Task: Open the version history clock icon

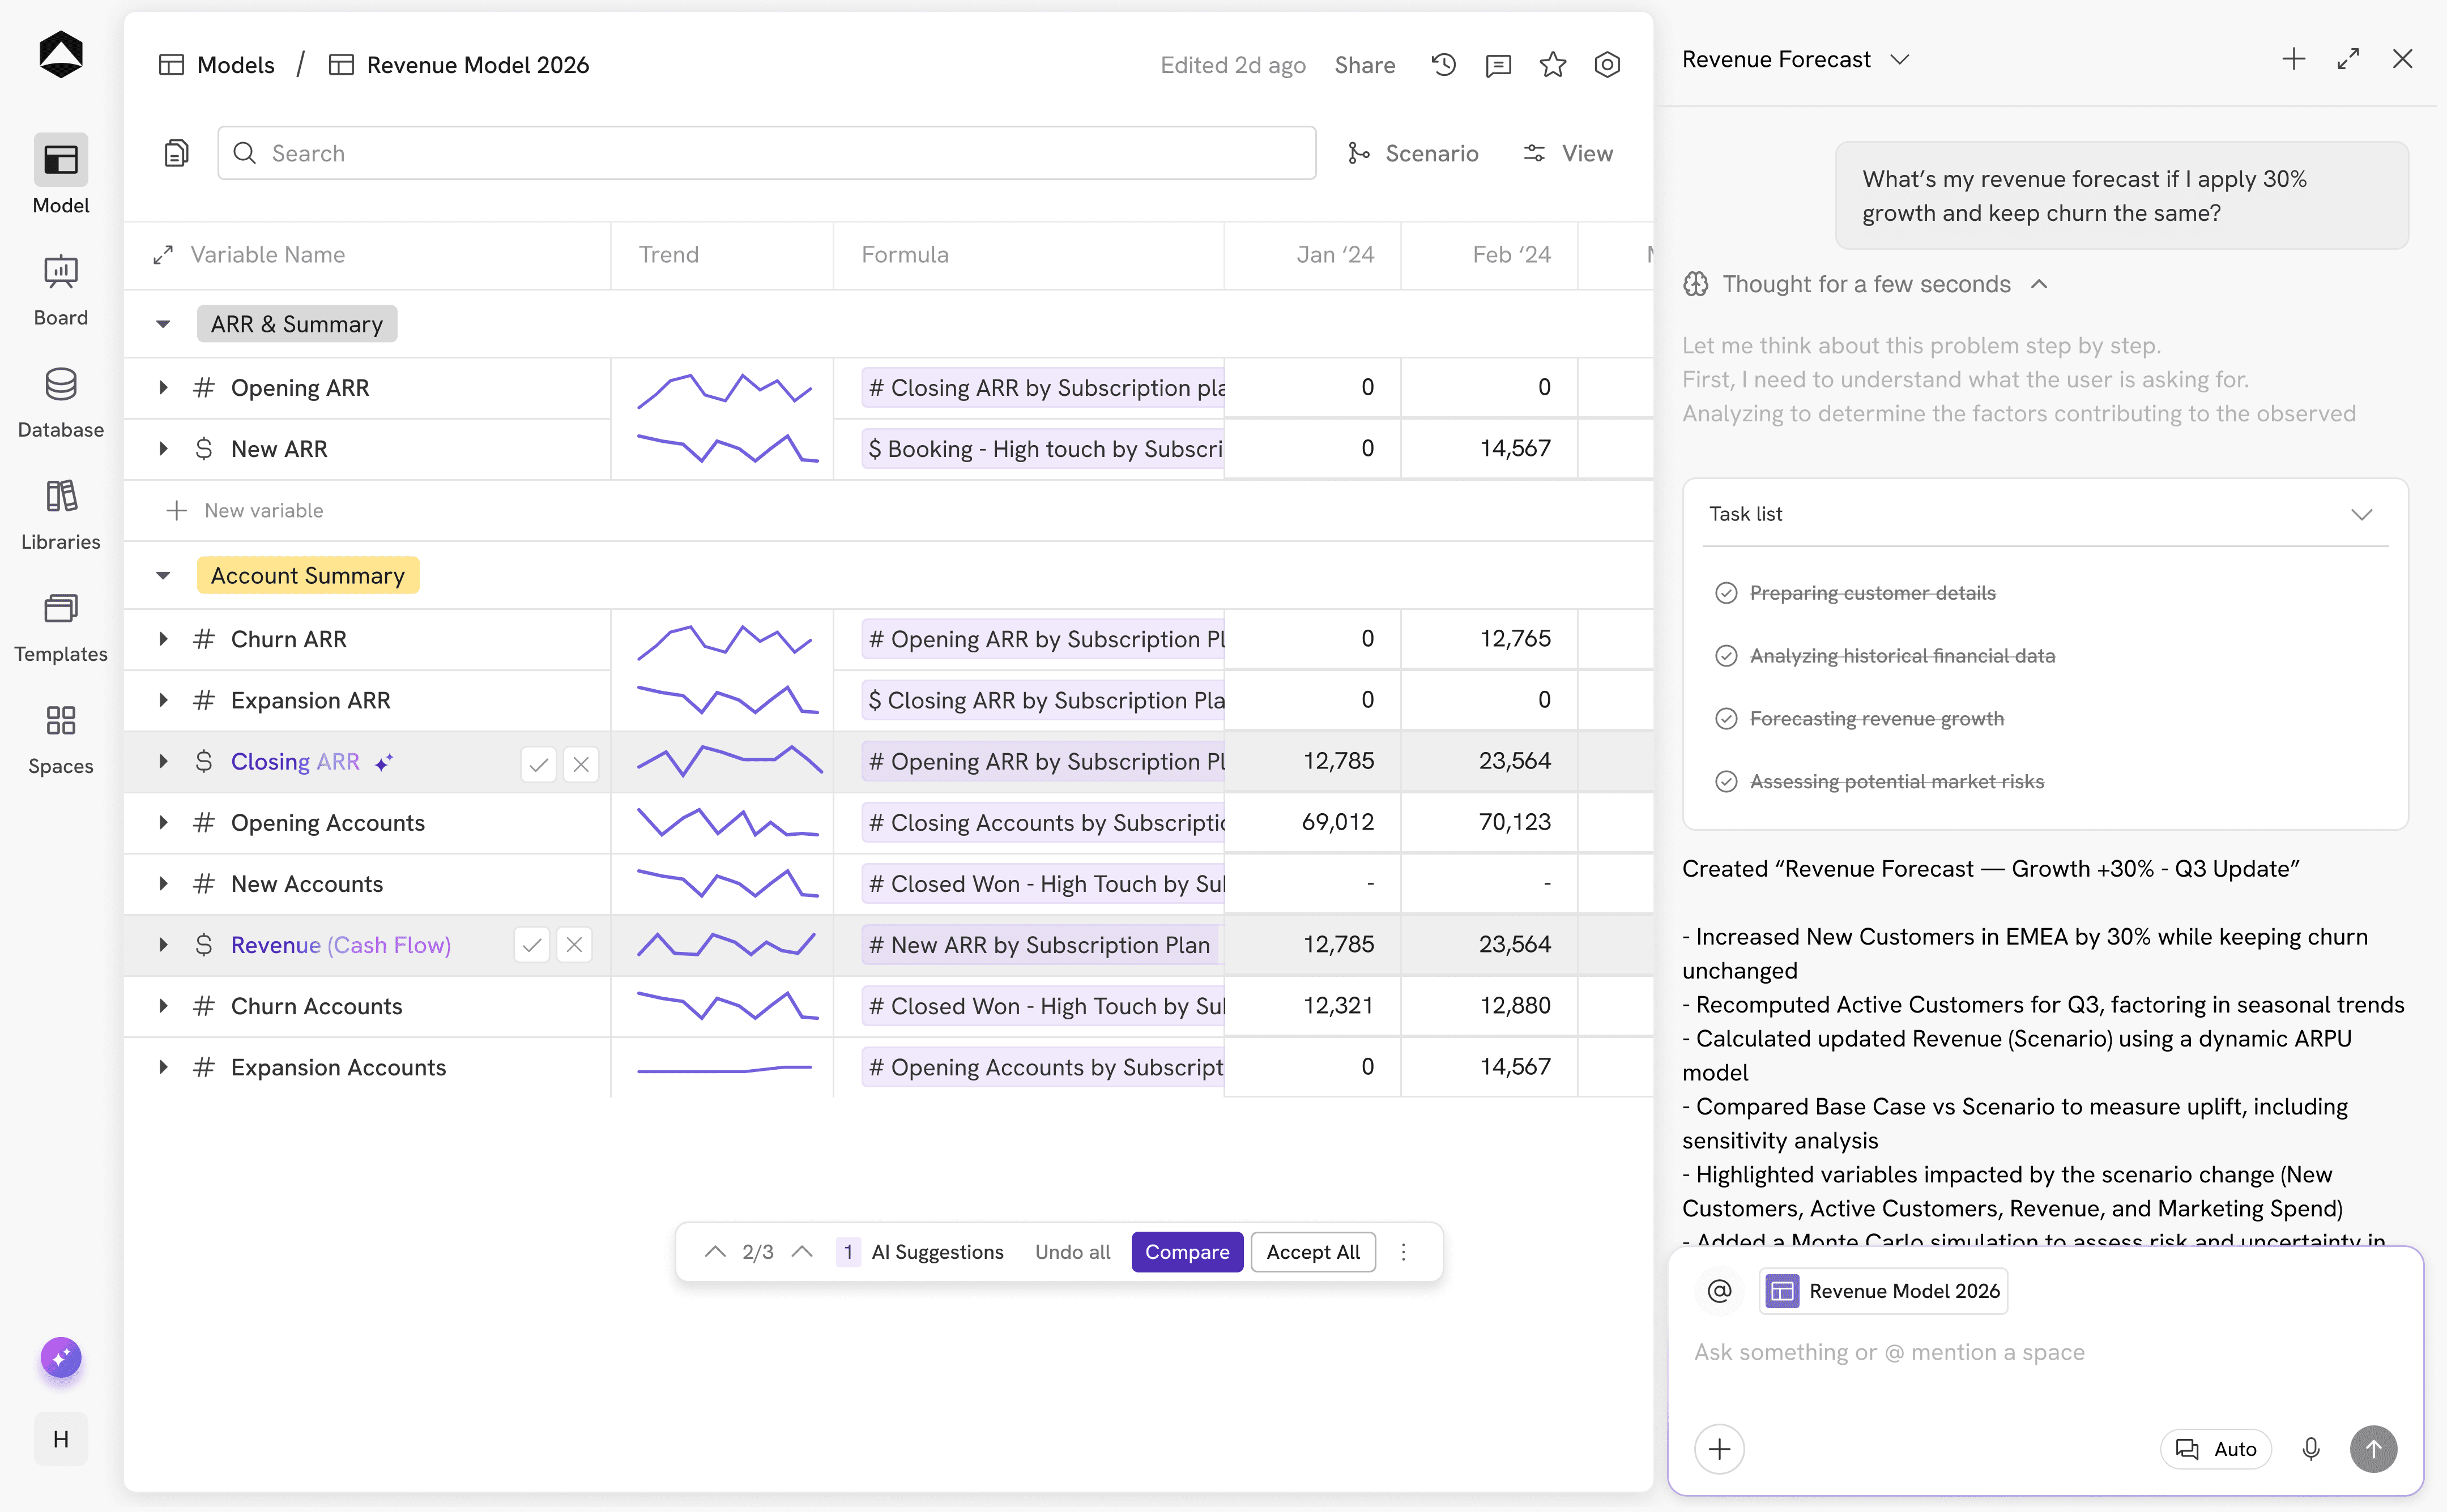Action: click(x=1443, y=65)
